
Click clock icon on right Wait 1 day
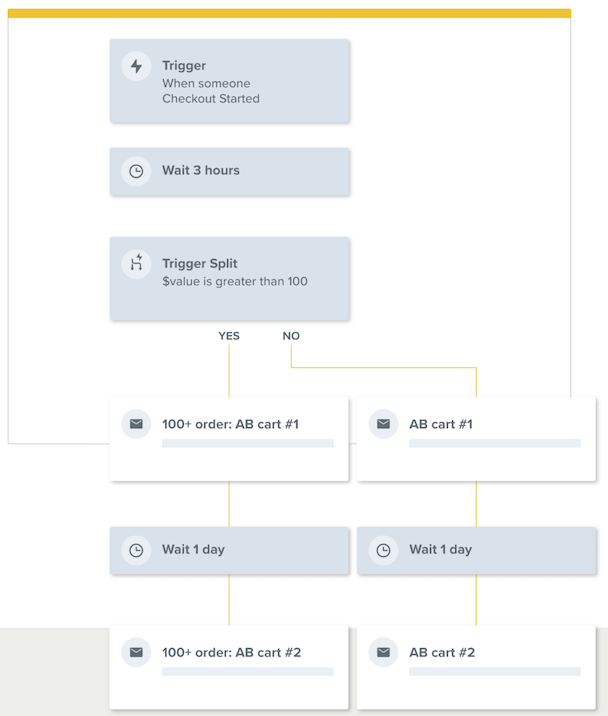pos(383,550)
